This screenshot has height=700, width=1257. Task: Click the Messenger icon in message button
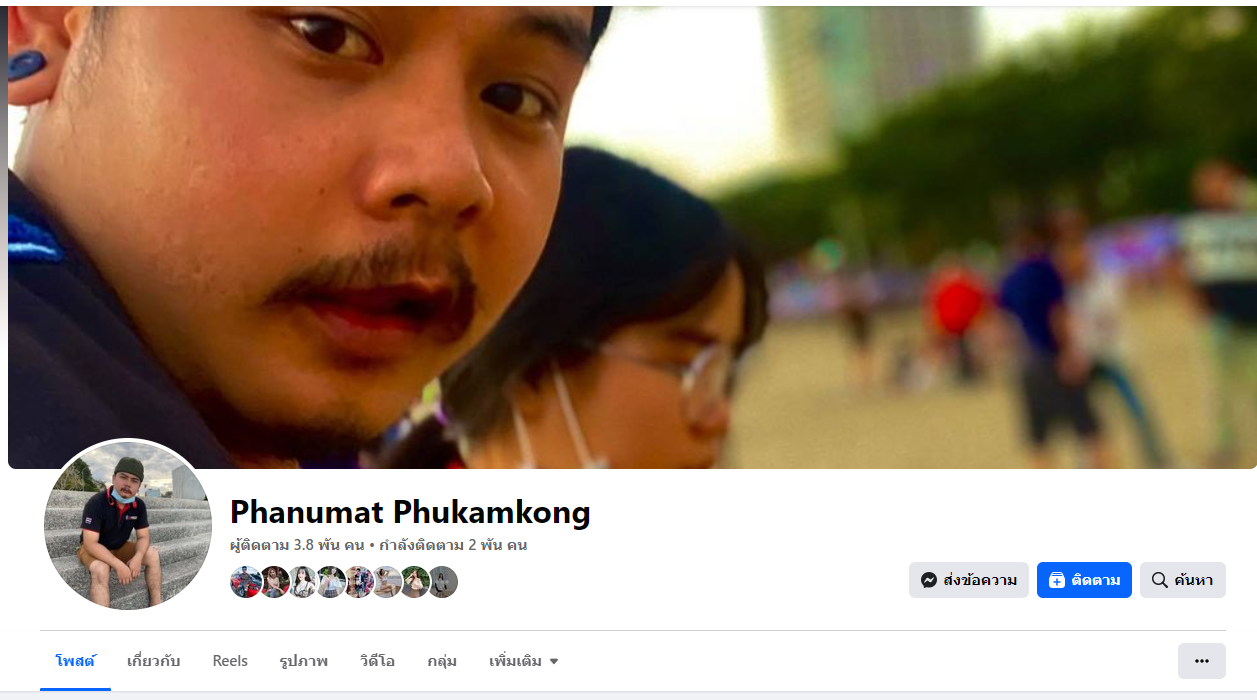pyautogui.click(x=929, y=580)
